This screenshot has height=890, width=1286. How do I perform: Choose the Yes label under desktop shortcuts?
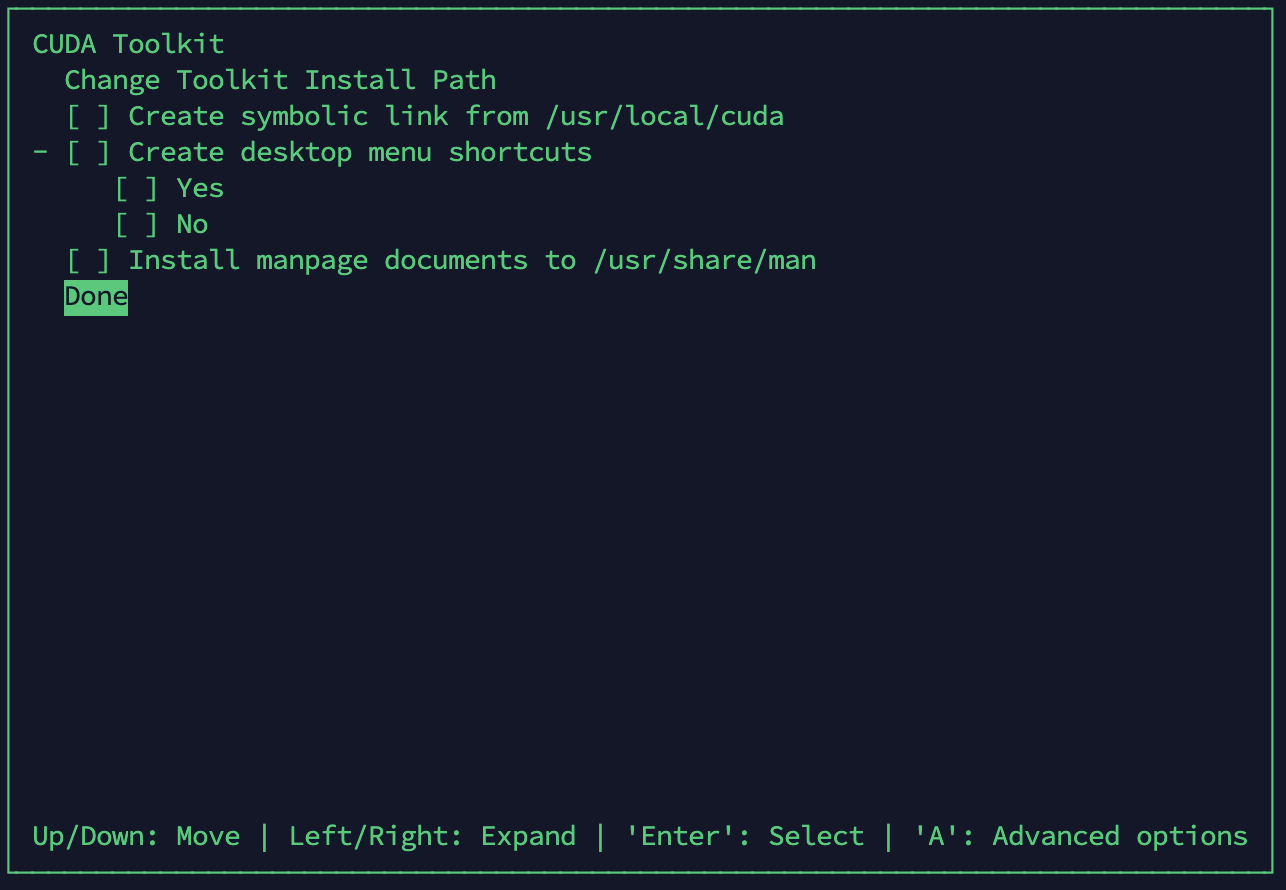pos(200,188)
